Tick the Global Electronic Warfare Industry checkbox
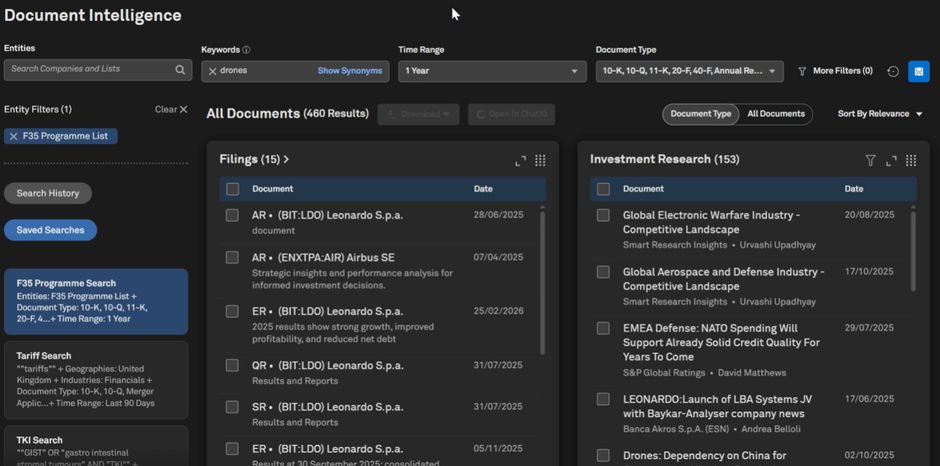This screenshot has width=940, height=466. point(603,215)
